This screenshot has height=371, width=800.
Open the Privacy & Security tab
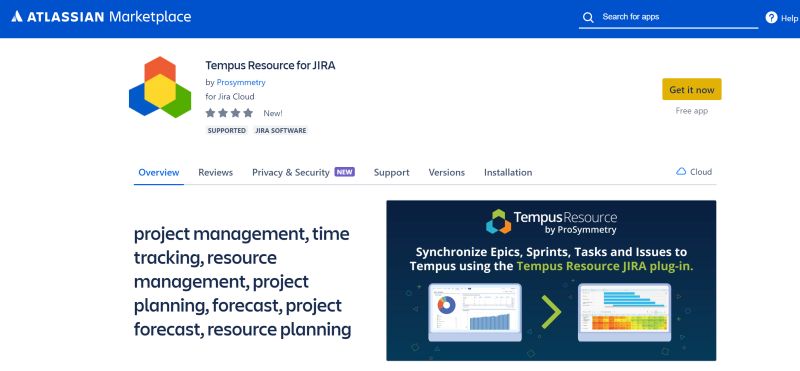291,172
